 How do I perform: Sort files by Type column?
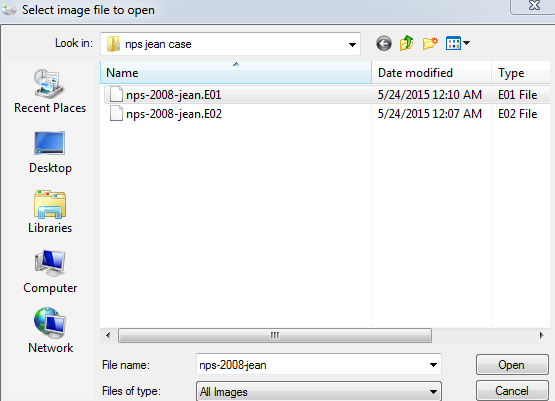tap(521, 73)
